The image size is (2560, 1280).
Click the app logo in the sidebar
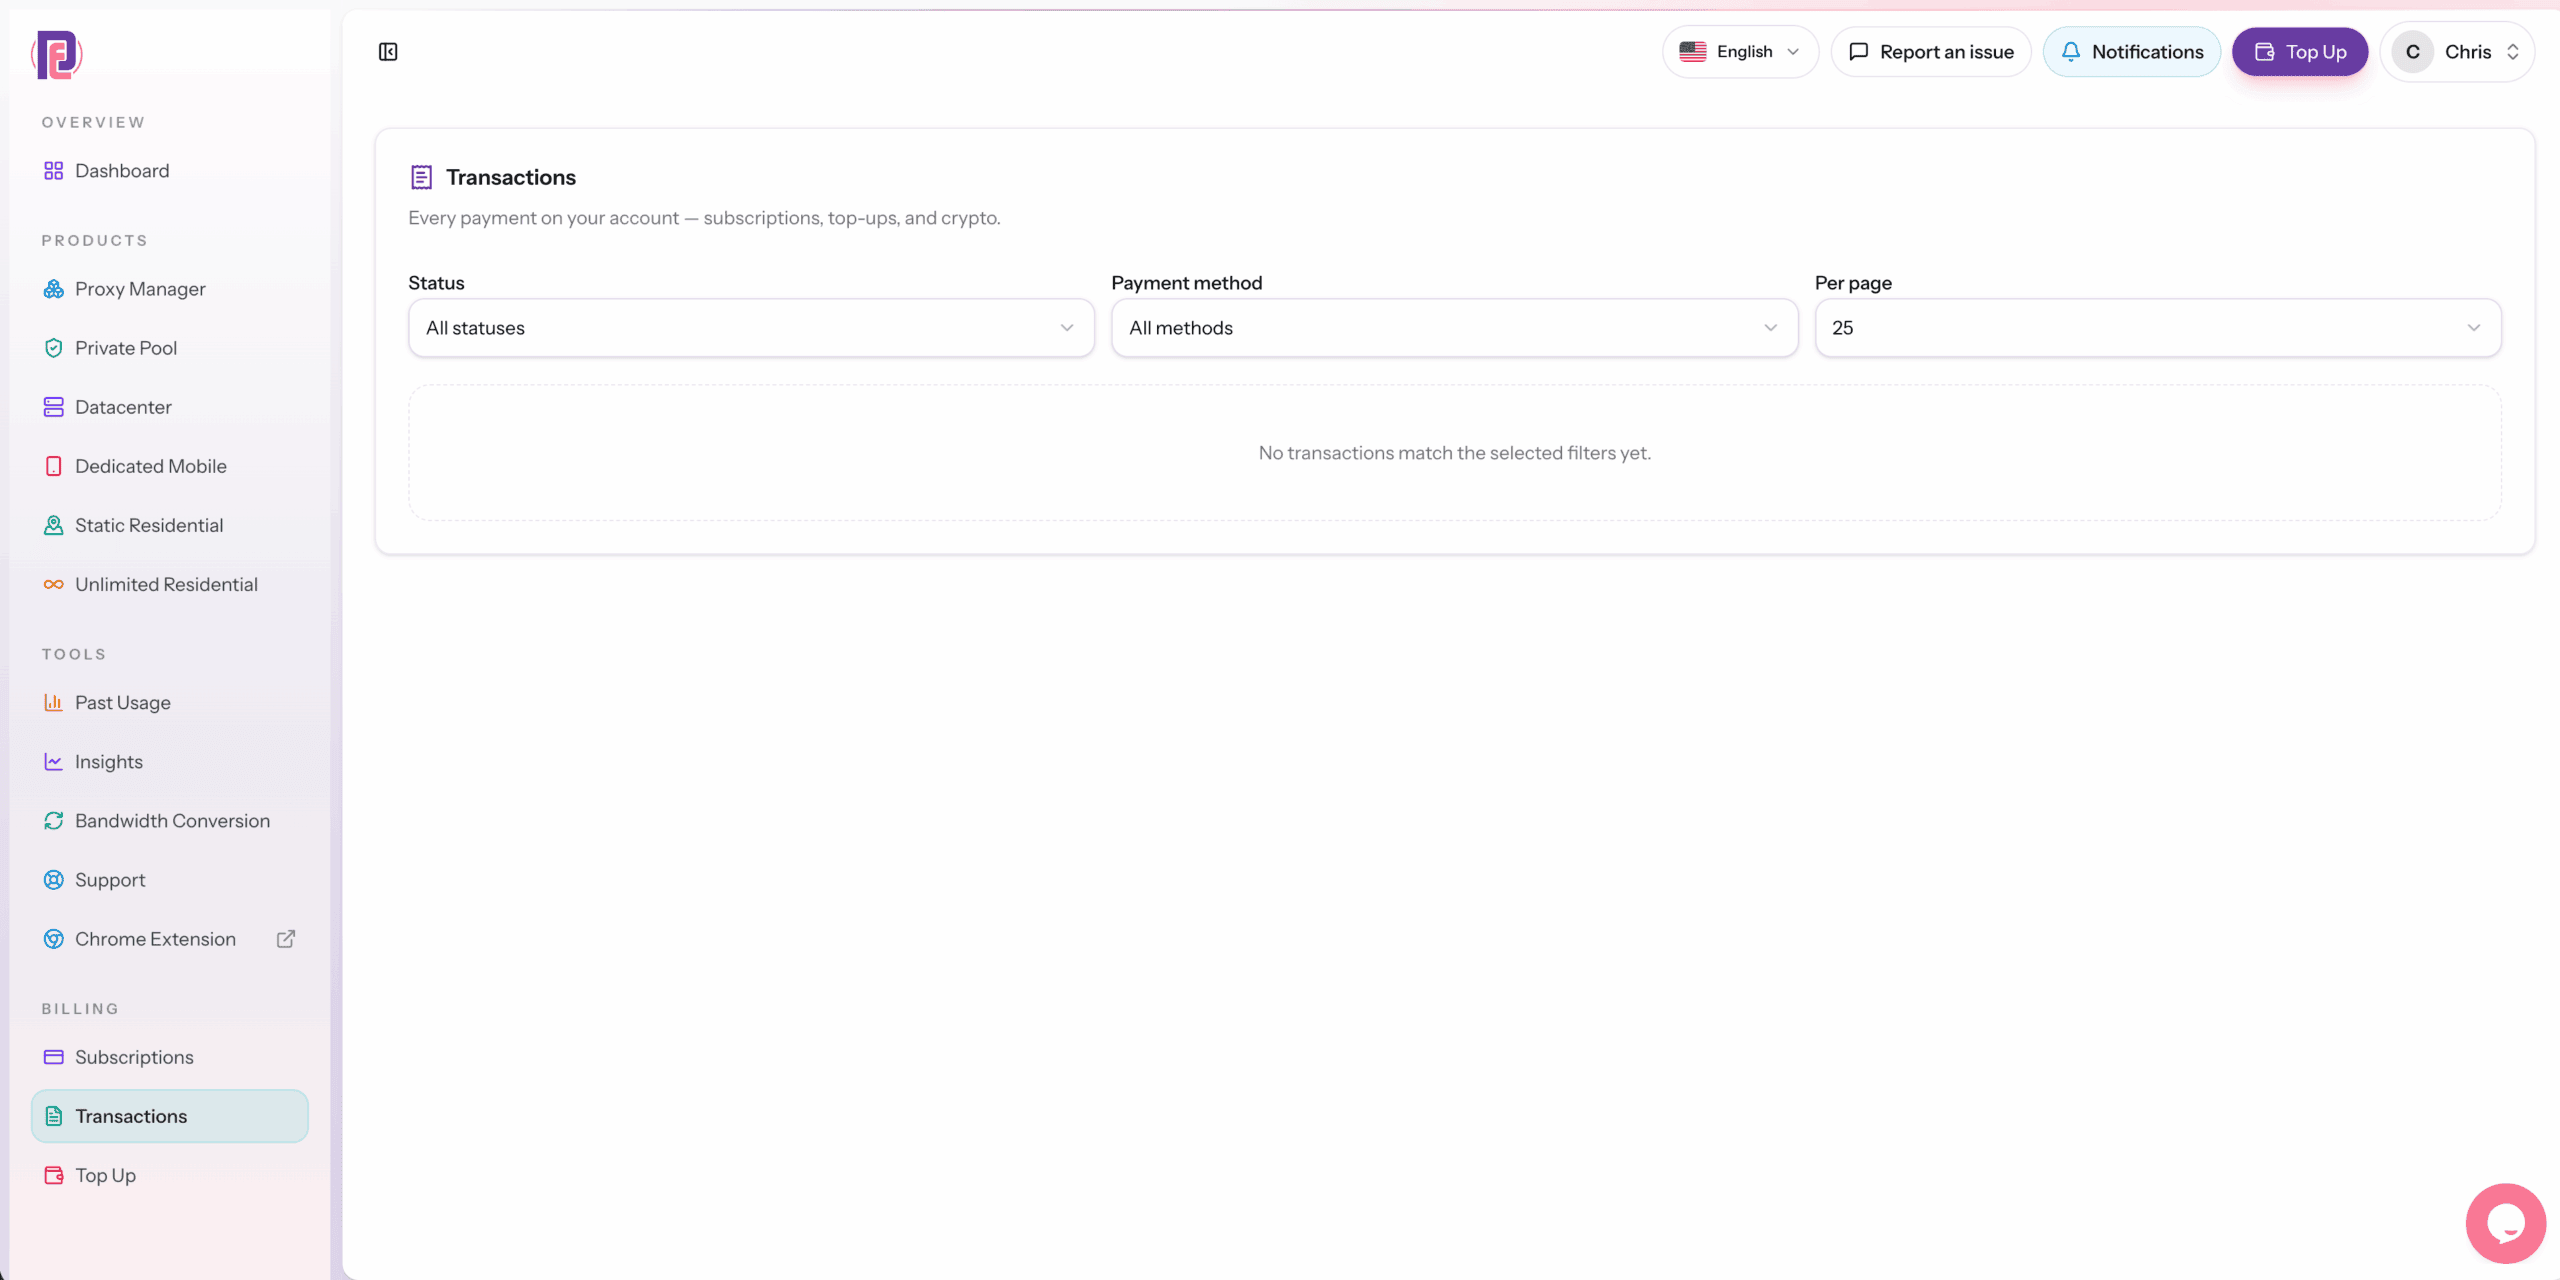(x=57, y=54)
